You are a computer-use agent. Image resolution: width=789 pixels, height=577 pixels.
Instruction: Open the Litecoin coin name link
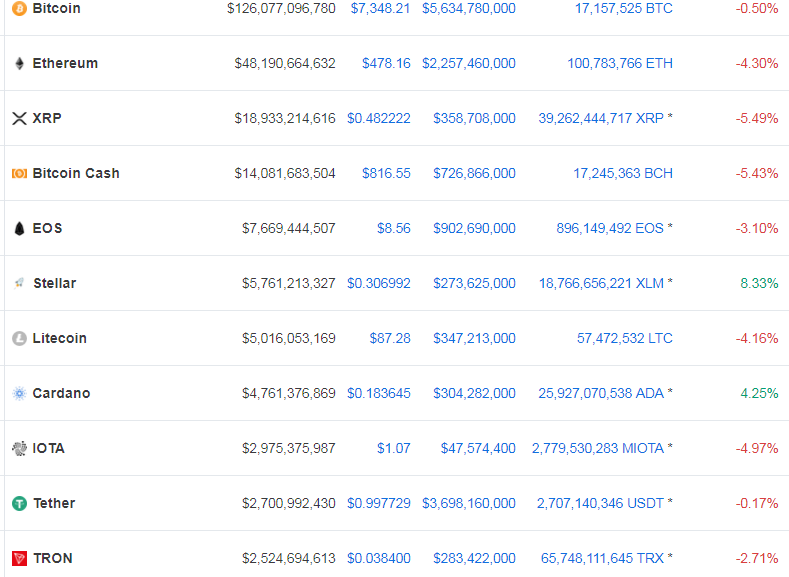[x=60, y=338]
